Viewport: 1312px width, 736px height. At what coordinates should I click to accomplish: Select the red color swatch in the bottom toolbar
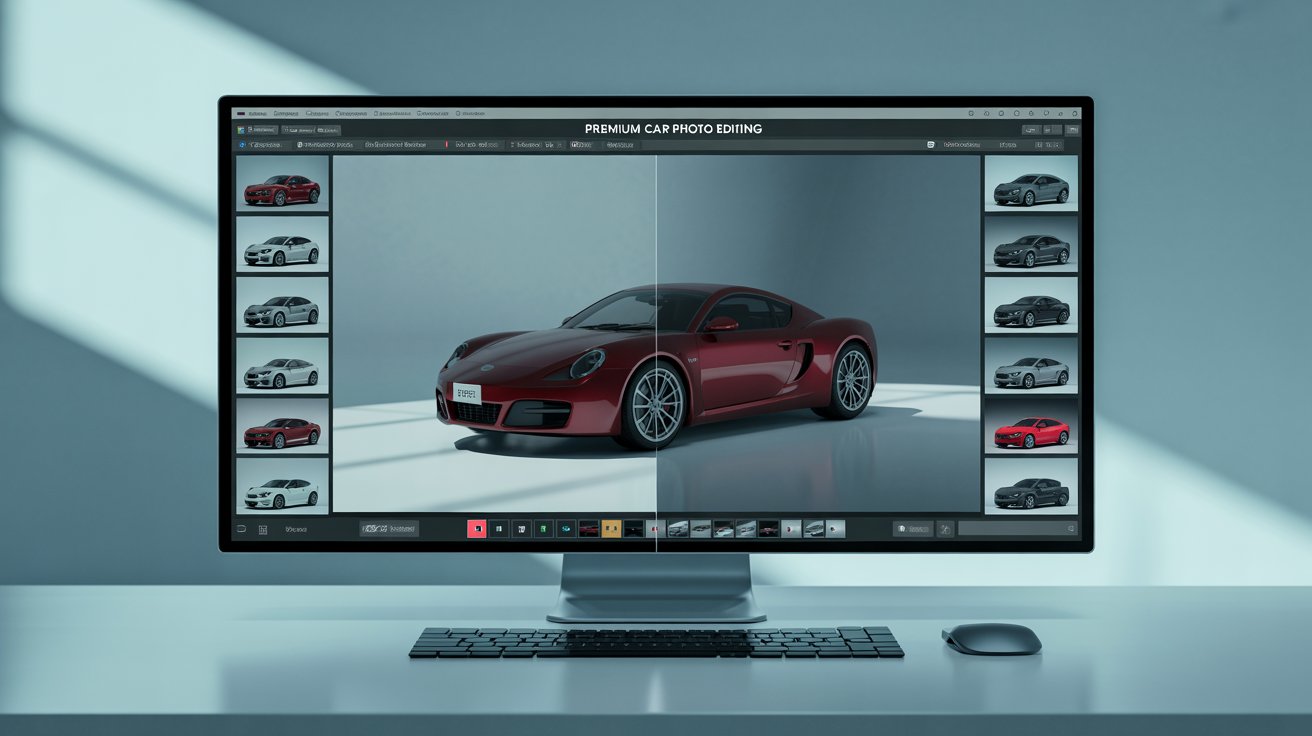point(478,527)
